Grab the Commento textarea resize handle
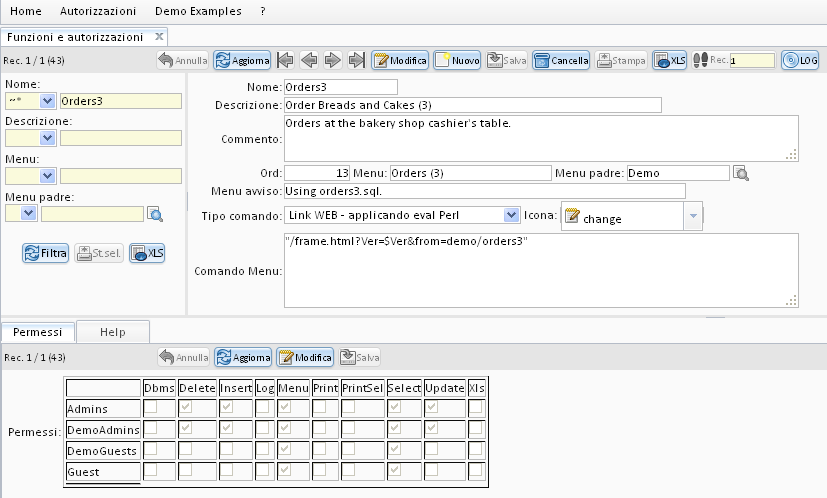The image size is (827, 498). [x=792, y=155]
